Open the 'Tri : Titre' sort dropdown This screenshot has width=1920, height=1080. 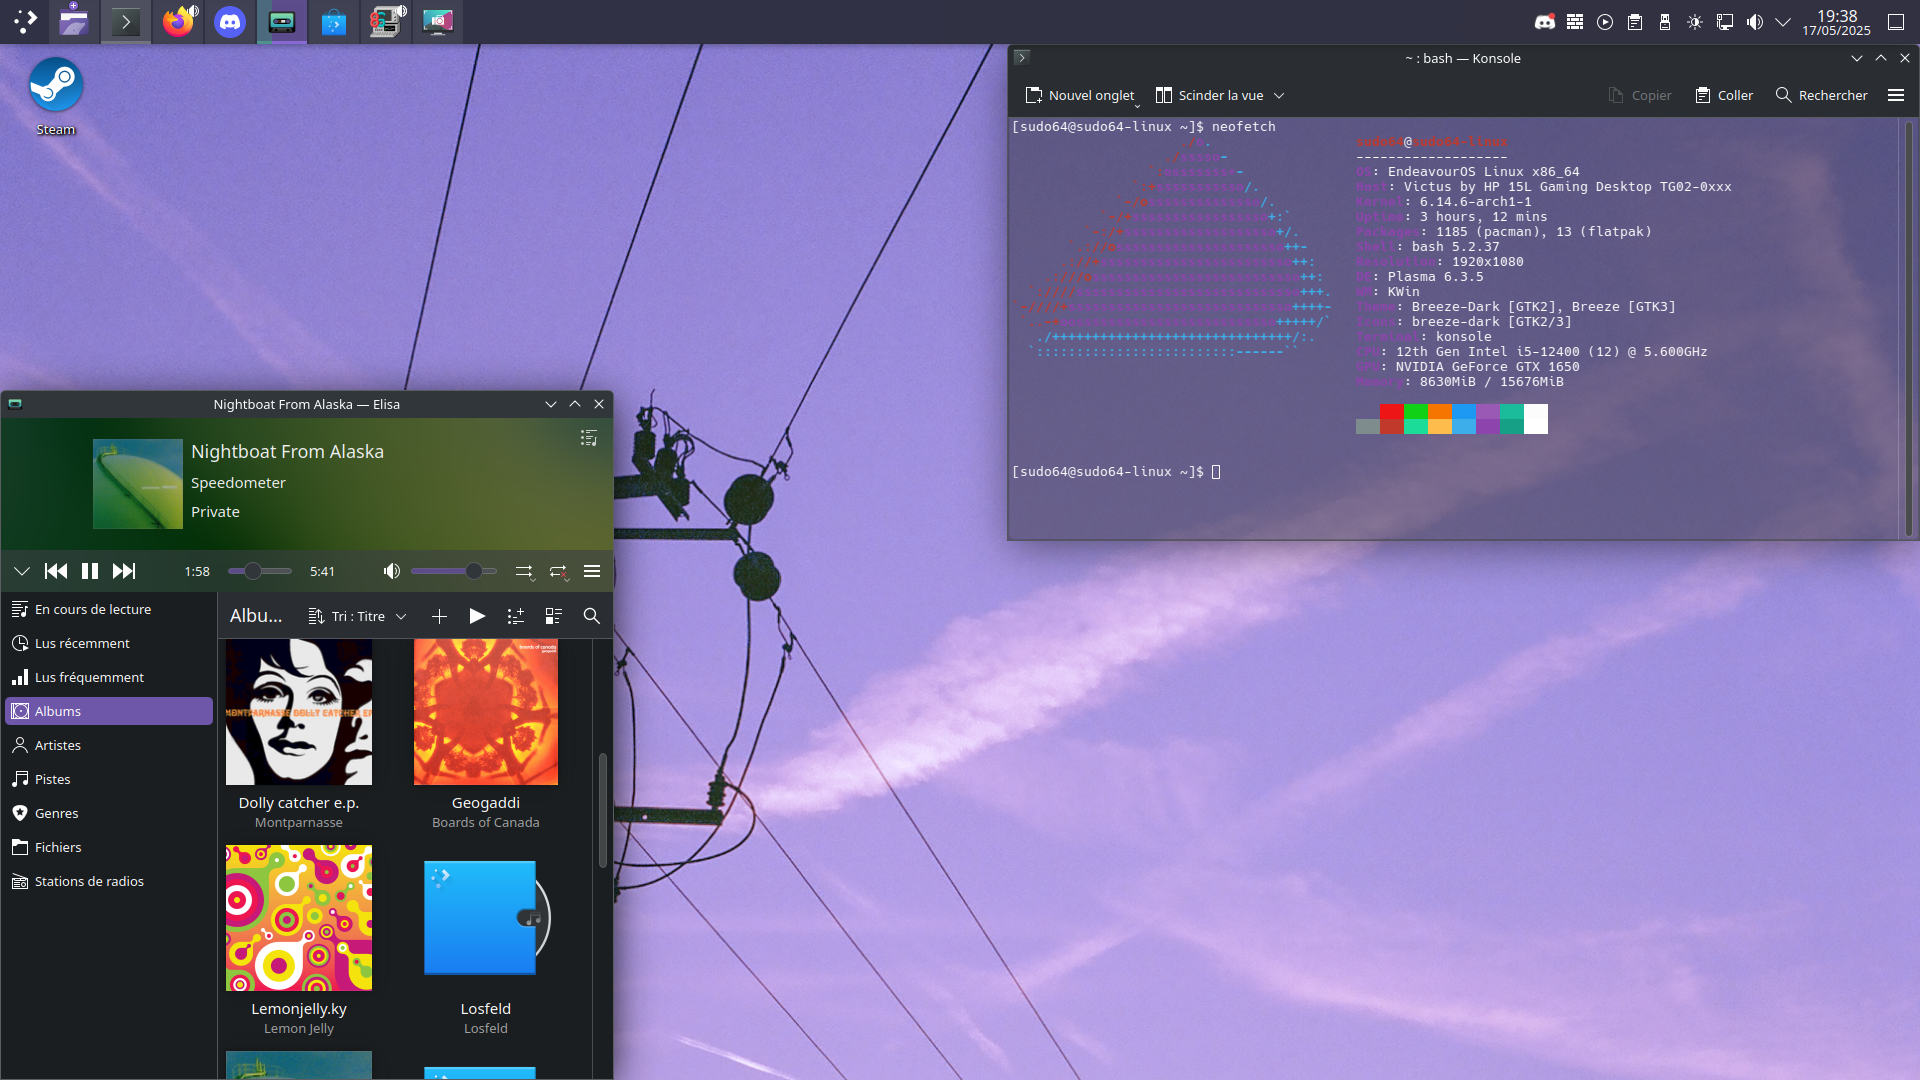tap(358, 616)
